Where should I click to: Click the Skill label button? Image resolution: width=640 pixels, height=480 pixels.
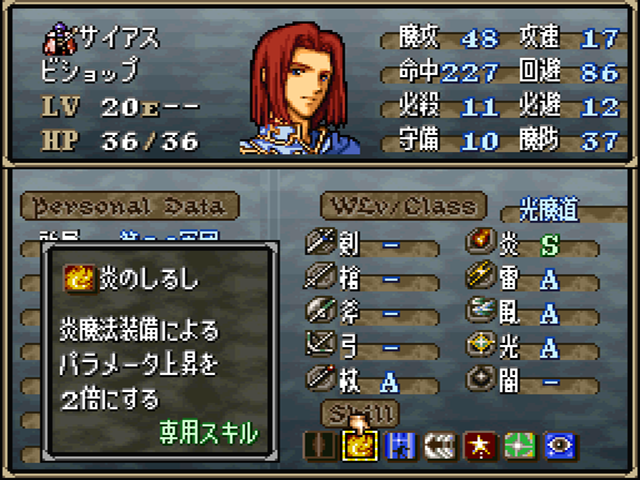pyautogui.click(x=360, y=413)
